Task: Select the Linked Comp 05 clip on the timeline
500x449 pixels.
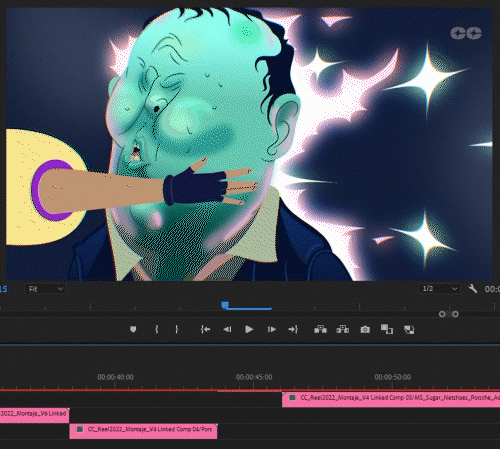Action: pyautogui.click(x=391, y=399)
